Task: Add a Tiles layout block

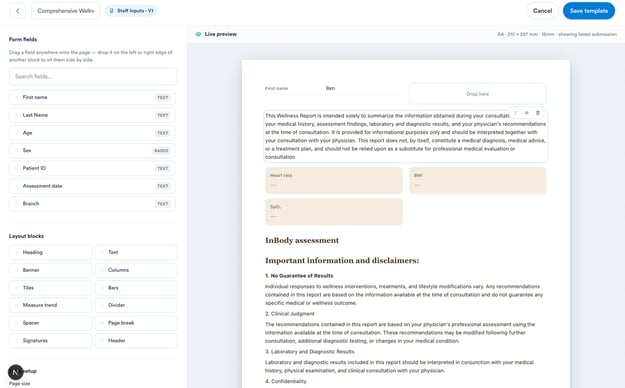Action: coord(50,288)
